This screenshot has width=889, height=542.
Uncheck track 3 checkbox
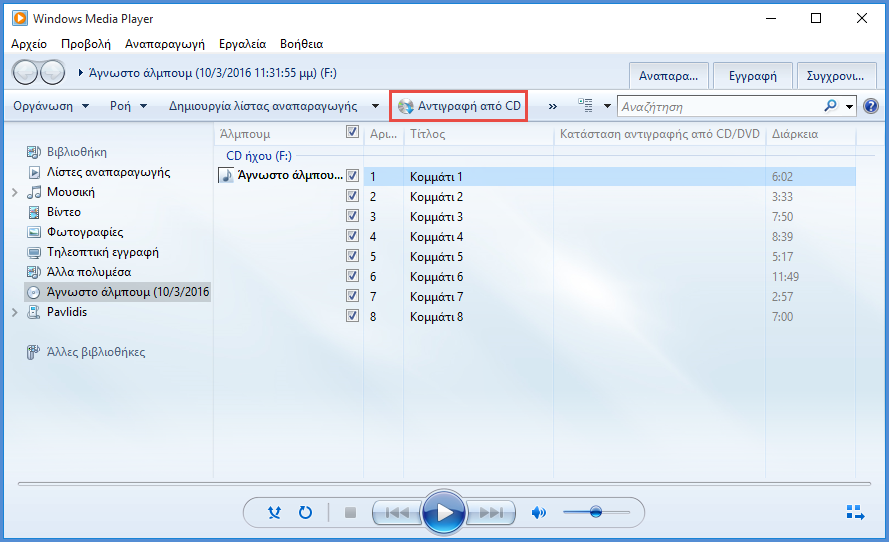[x=352, y=216]
